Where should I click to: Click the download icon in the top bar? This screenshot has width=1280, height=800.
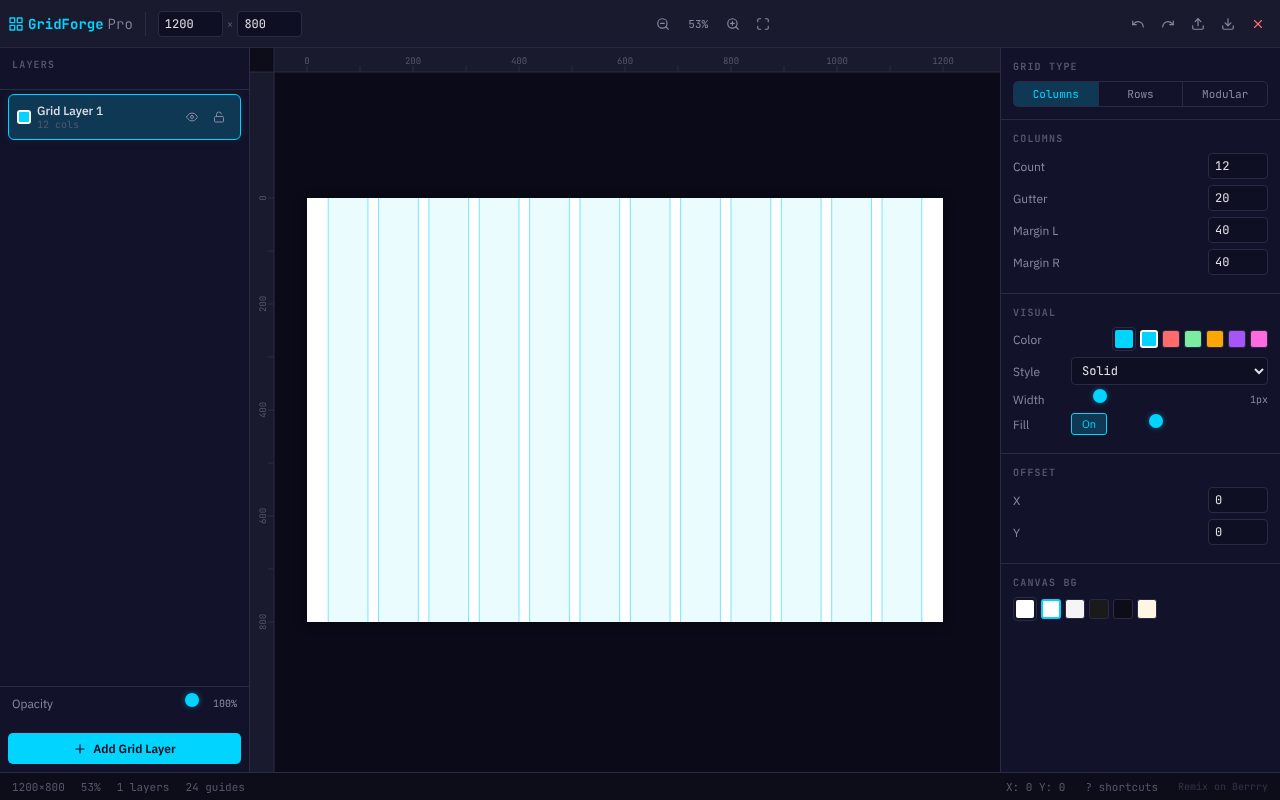[1227, 23]
